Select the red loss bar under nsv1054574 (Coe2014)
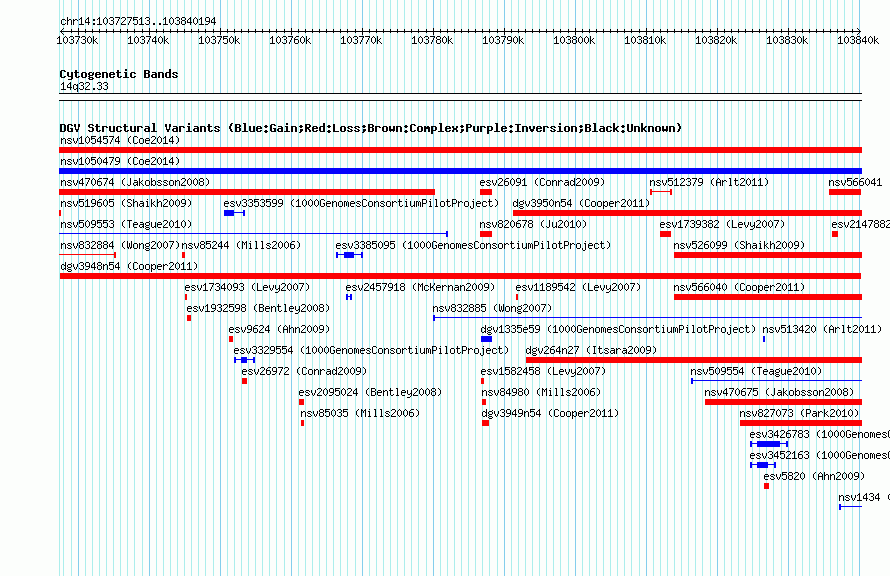 (x=460, y=150)
